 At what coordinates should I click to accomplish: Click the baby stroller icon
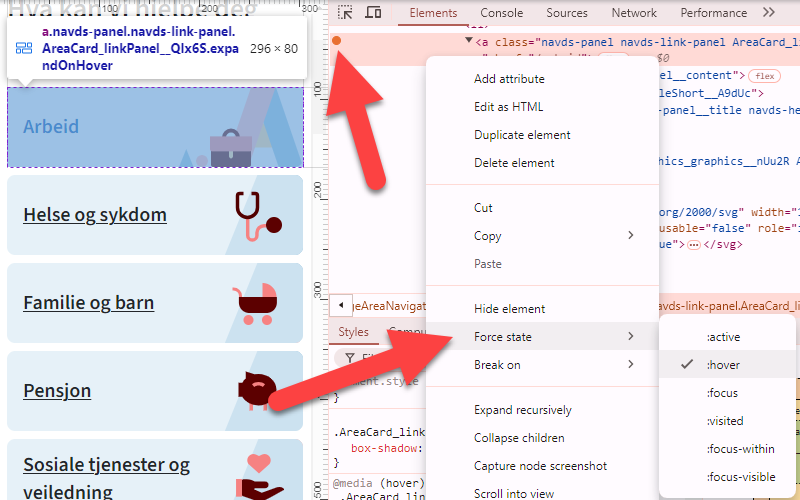click(255, 304)
